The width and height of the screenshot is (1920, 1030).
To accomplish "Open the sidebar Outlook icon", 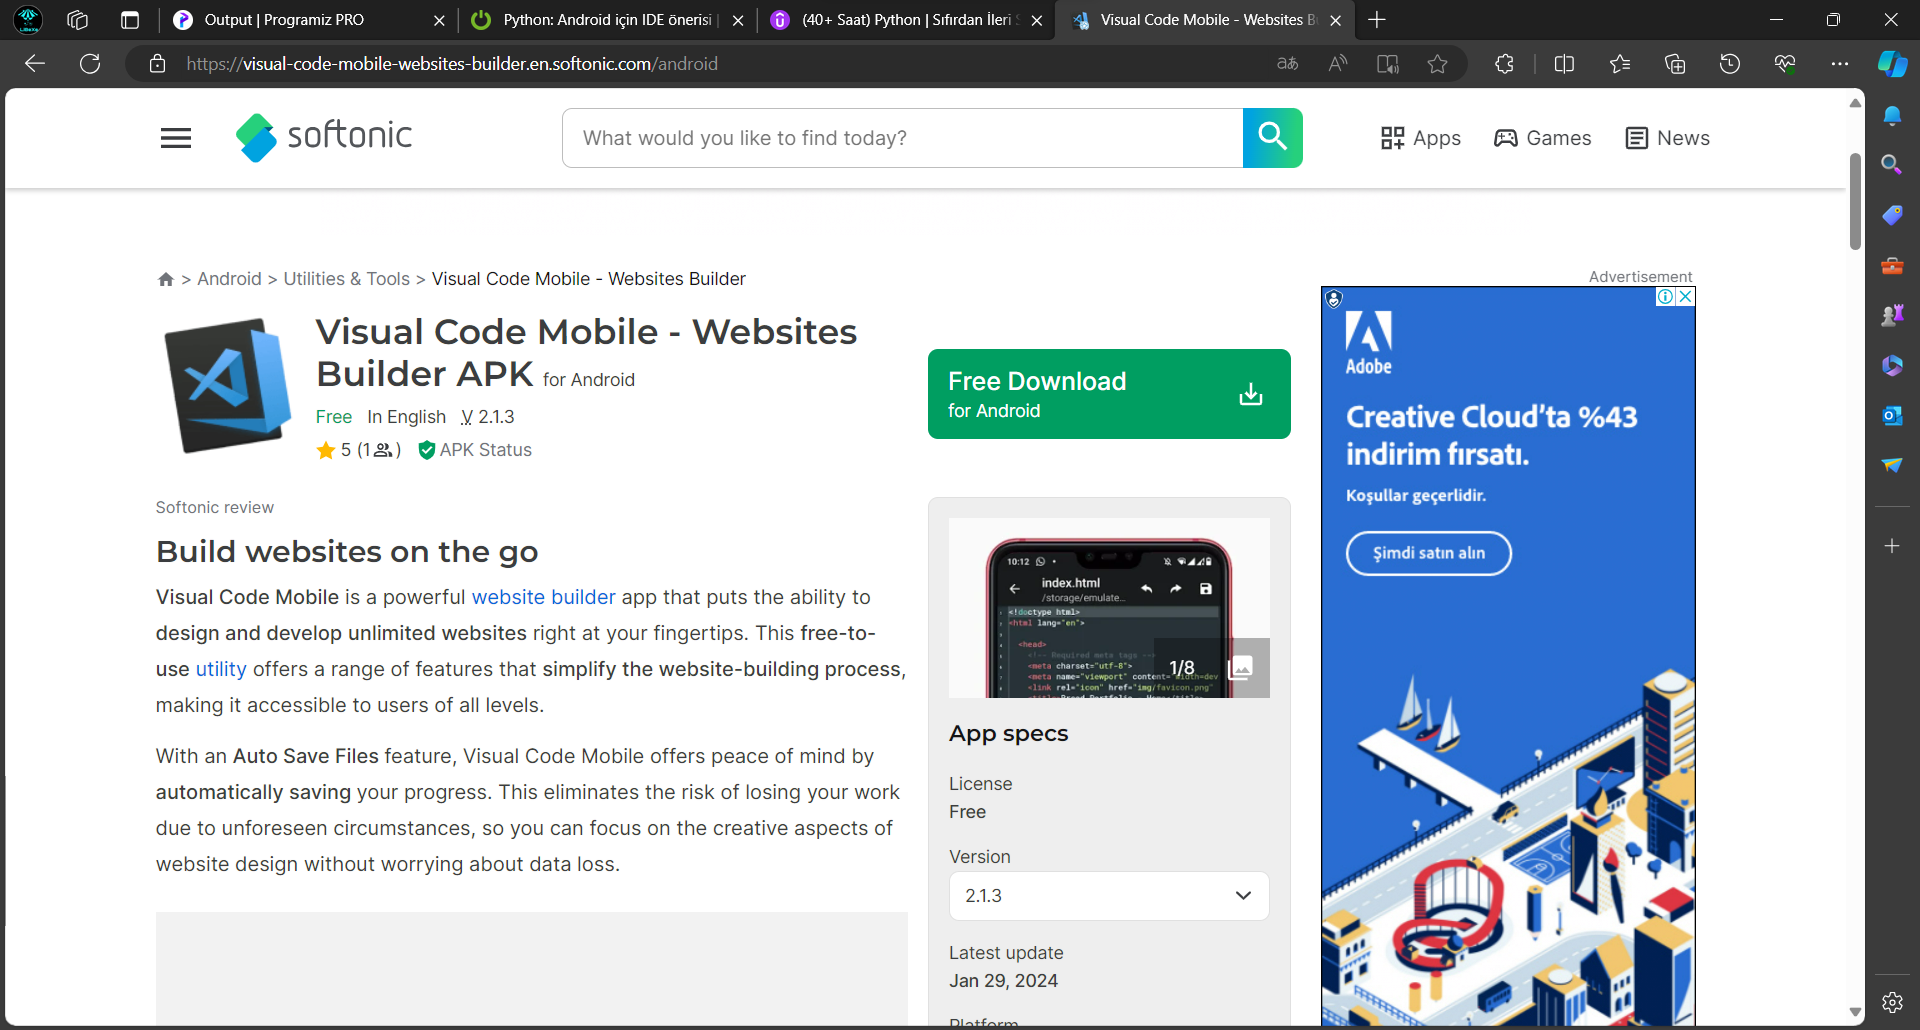I will pyautogui.click(x=1892, y=415).
